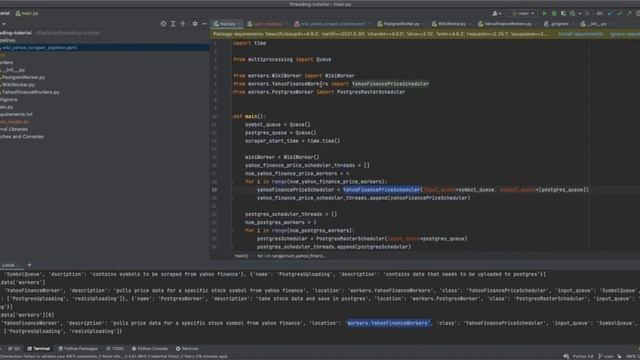Click the Install requirements link in the banner

(x=580, y=34)
